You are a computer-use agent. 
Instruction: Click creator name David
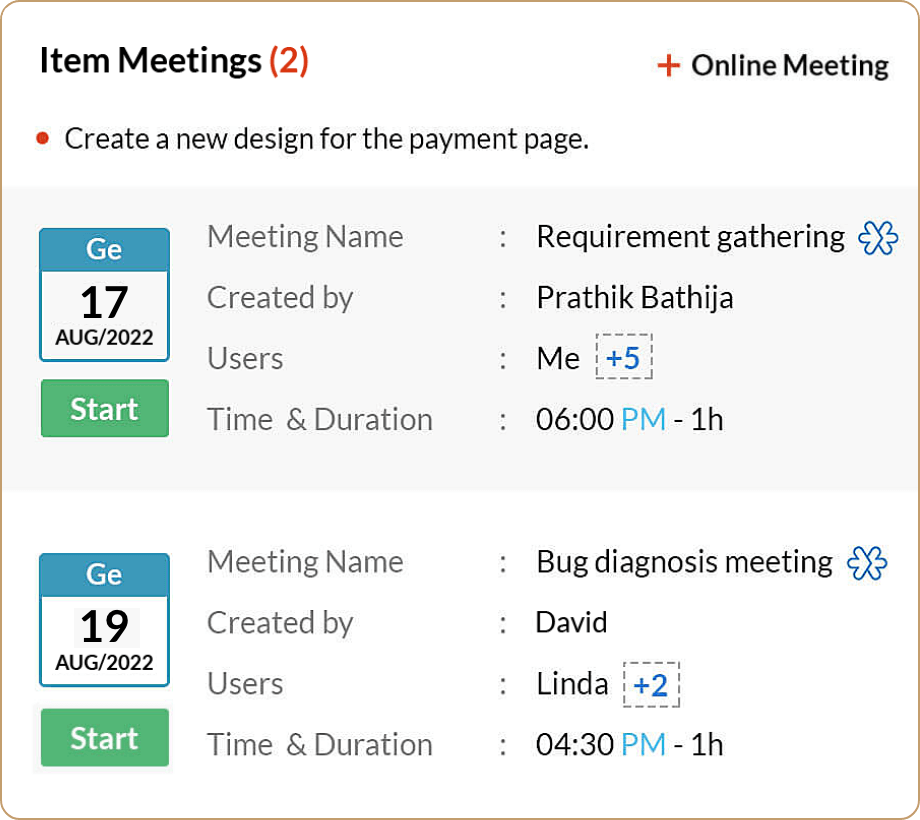(x=571, y=622)
